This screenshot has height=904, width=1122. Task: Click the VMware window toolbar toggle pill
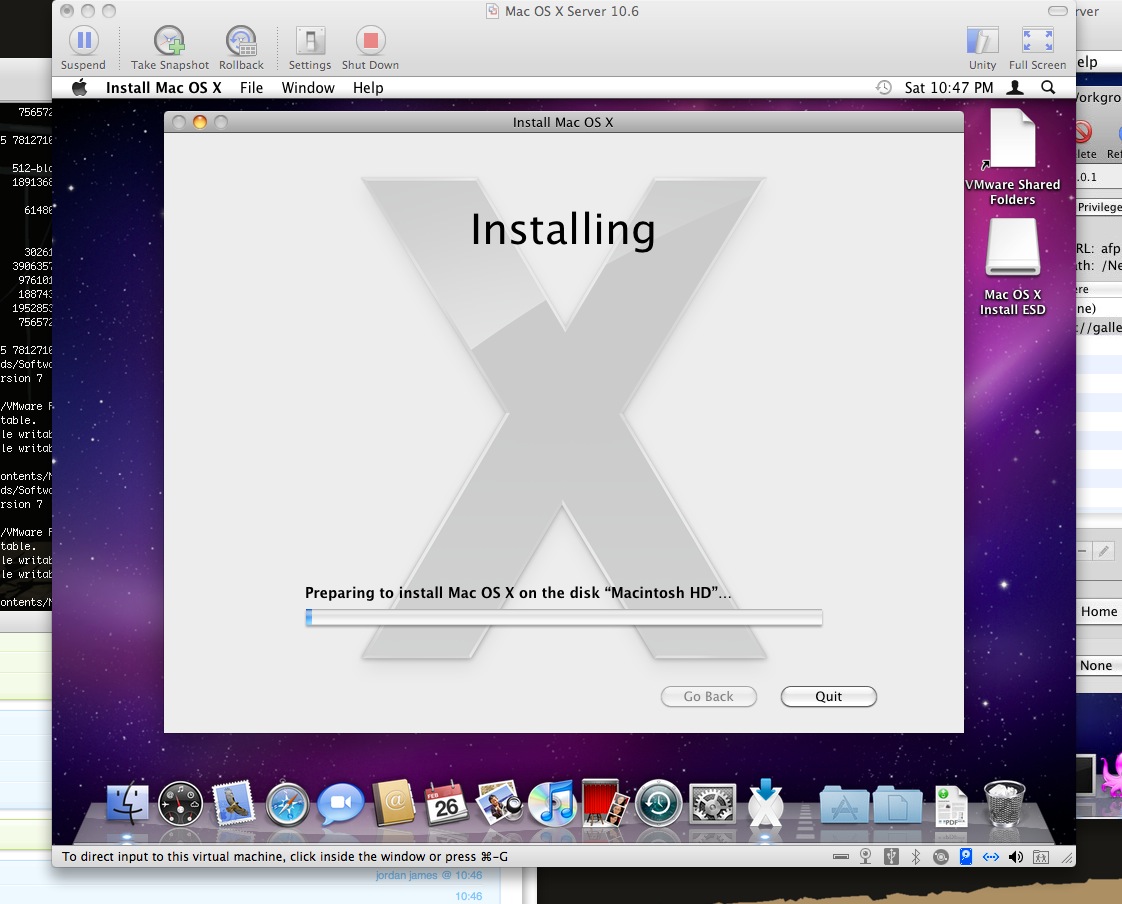(x=1058, y=11)
